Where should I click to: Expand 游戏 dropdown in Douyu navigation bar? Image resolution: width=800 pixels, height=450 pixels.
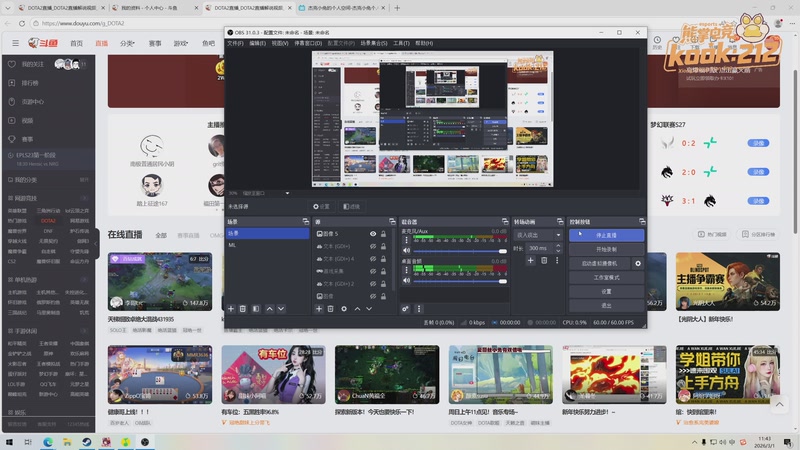[x=181, y=43]
